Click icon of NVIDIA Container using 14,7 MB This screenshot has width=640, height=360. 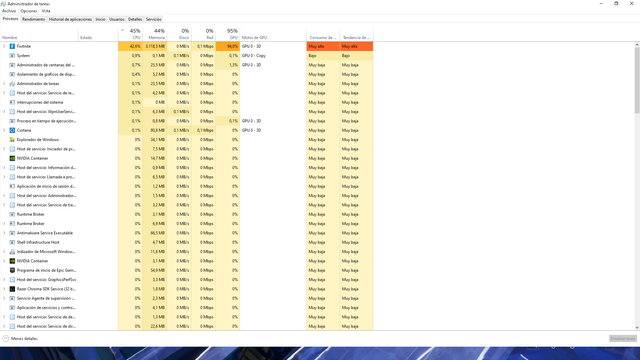(x=12, y=158)
